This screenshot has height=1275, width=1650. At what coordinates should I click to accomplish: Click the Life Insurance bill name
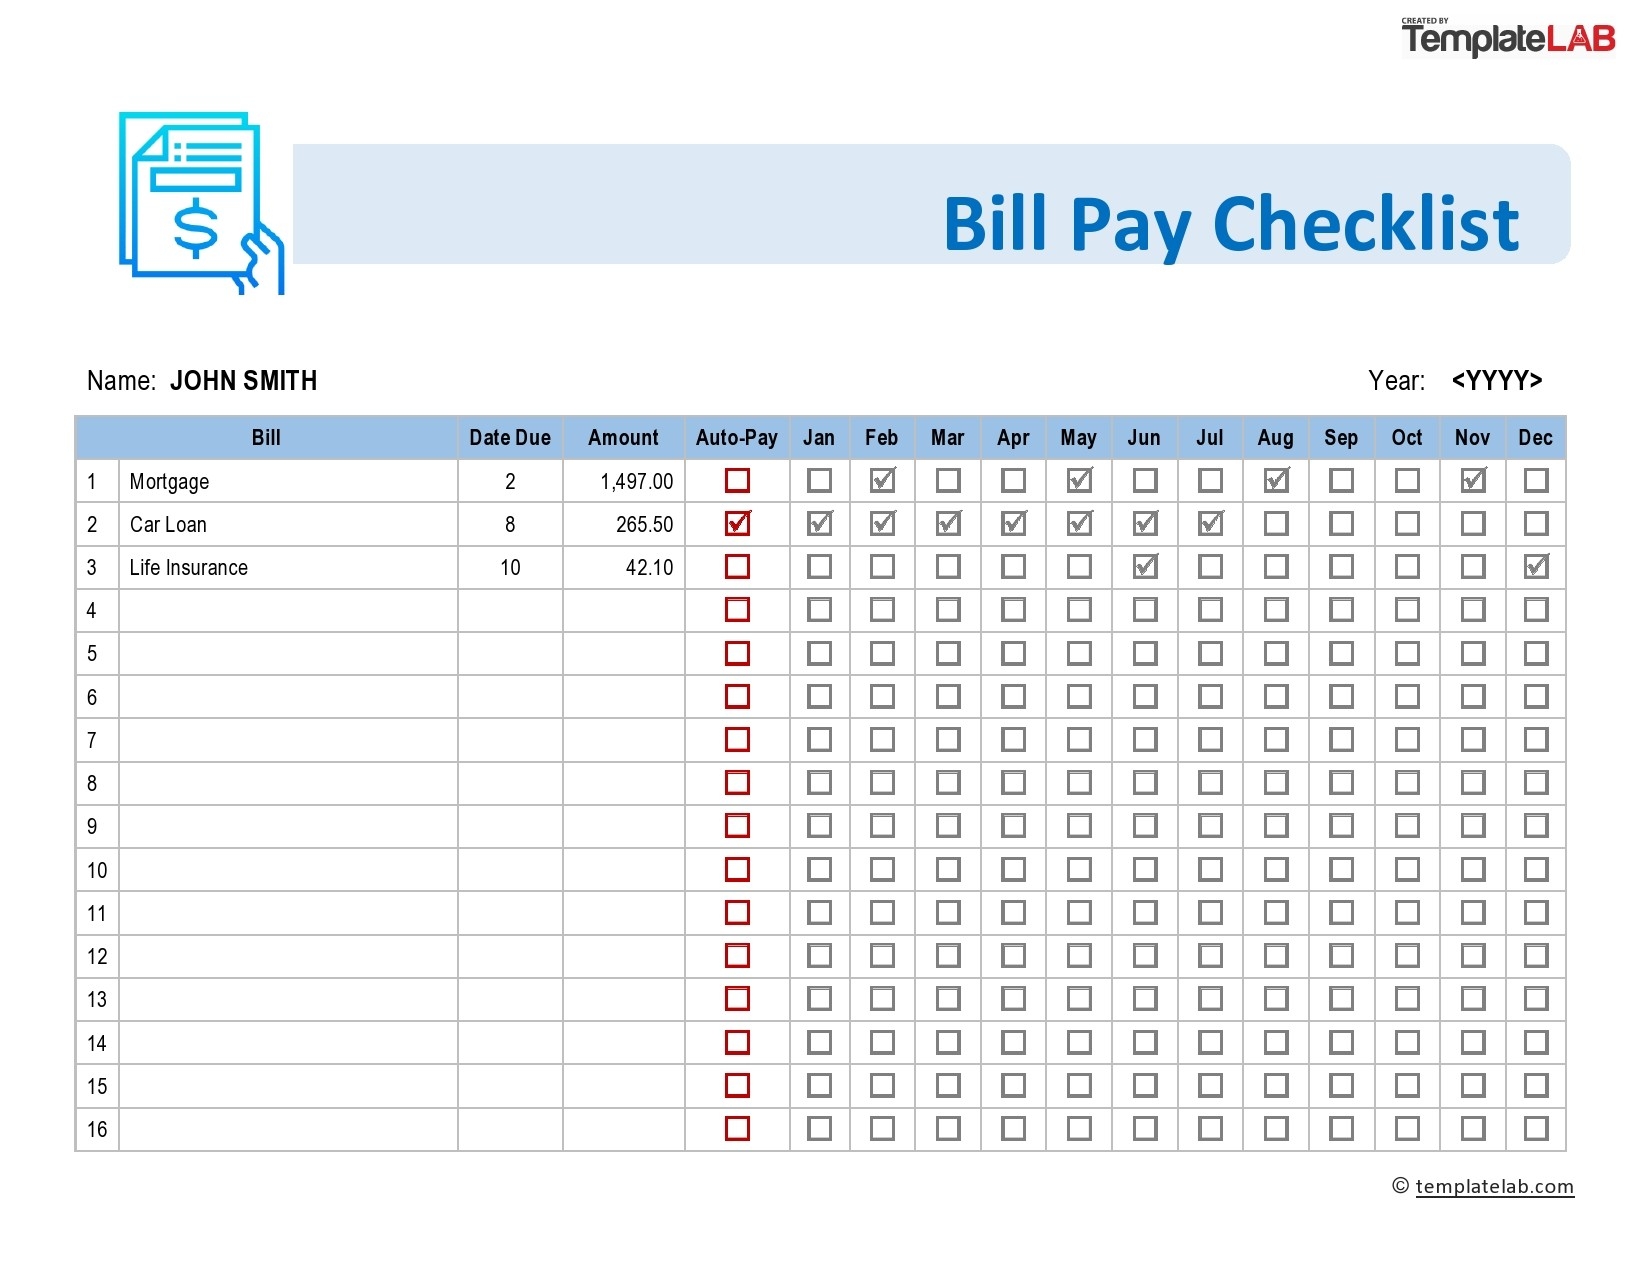(x=188, y=567)
